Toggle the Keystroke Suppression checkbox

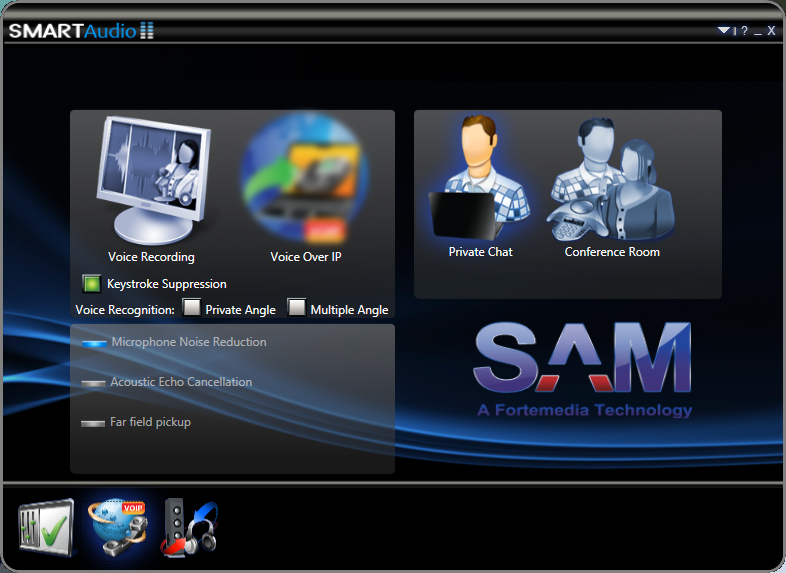[92, 284]
